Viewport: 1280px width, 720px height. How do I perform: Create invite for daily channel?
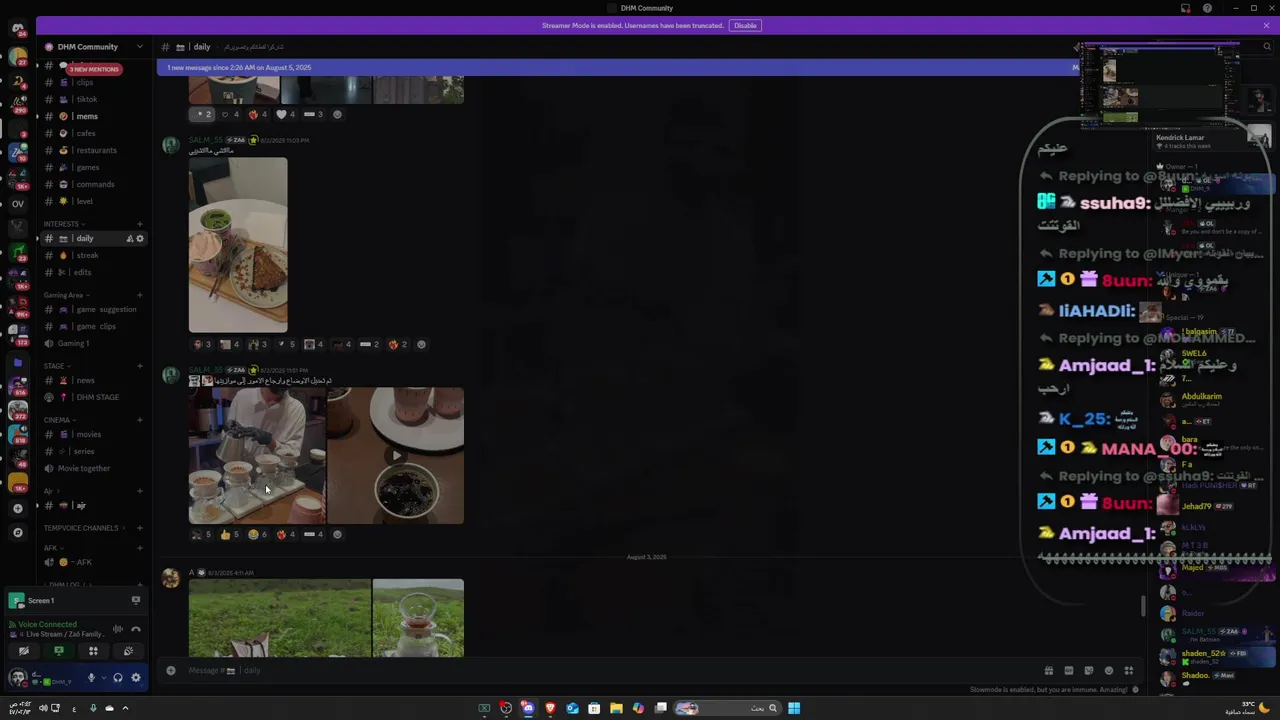(x=129, y=239)
